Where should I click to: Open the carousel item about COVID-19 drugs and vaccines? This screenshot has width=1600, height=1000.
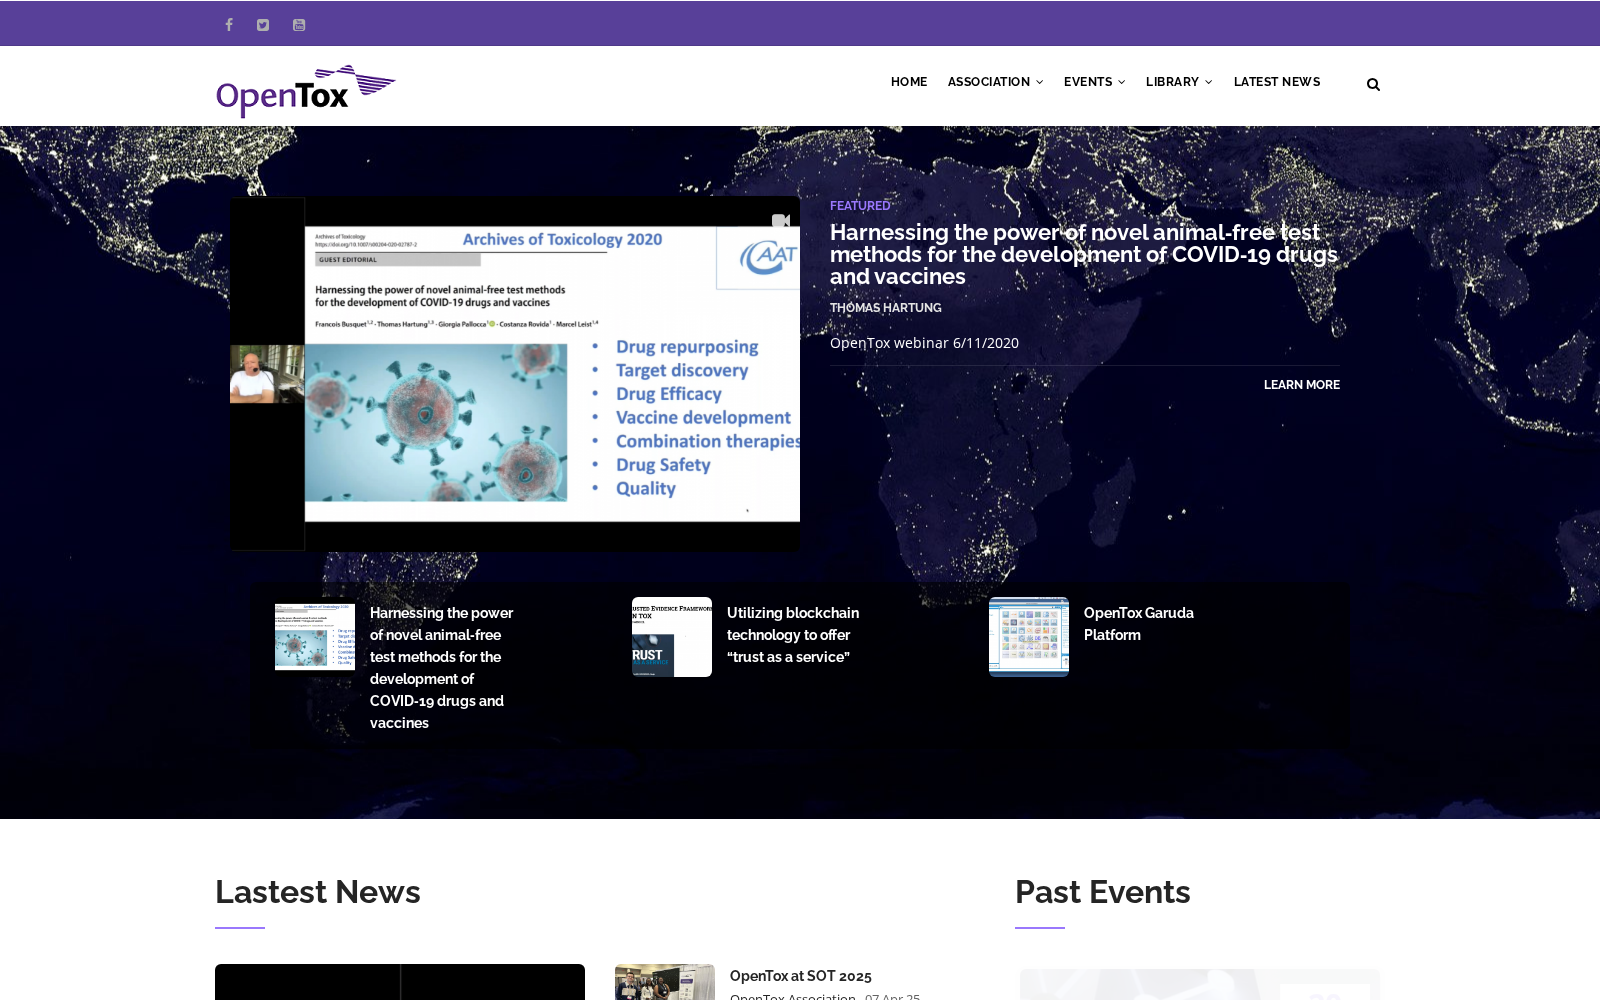[441, 668]
